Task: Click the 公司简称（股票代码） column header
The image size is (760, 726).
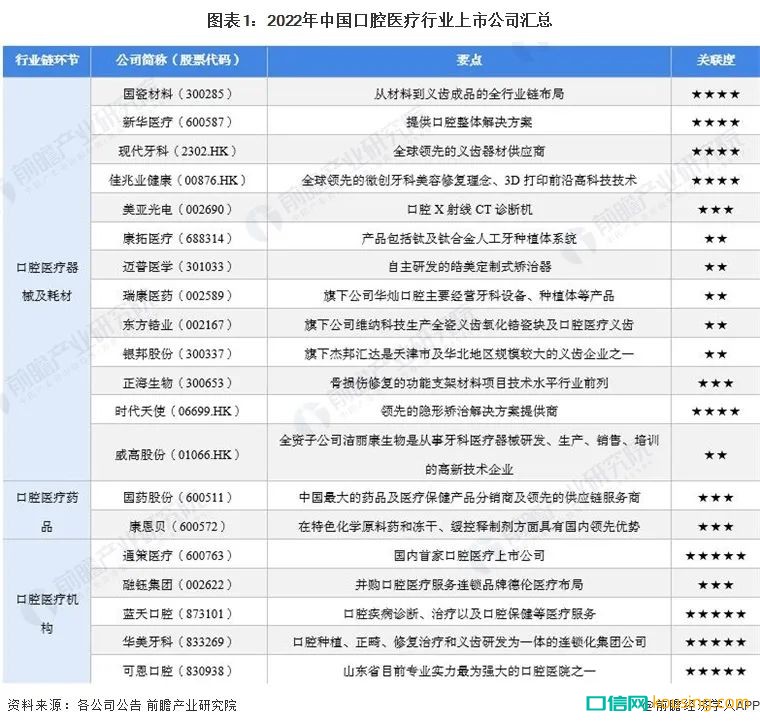Action: click(x=178, y=61)
